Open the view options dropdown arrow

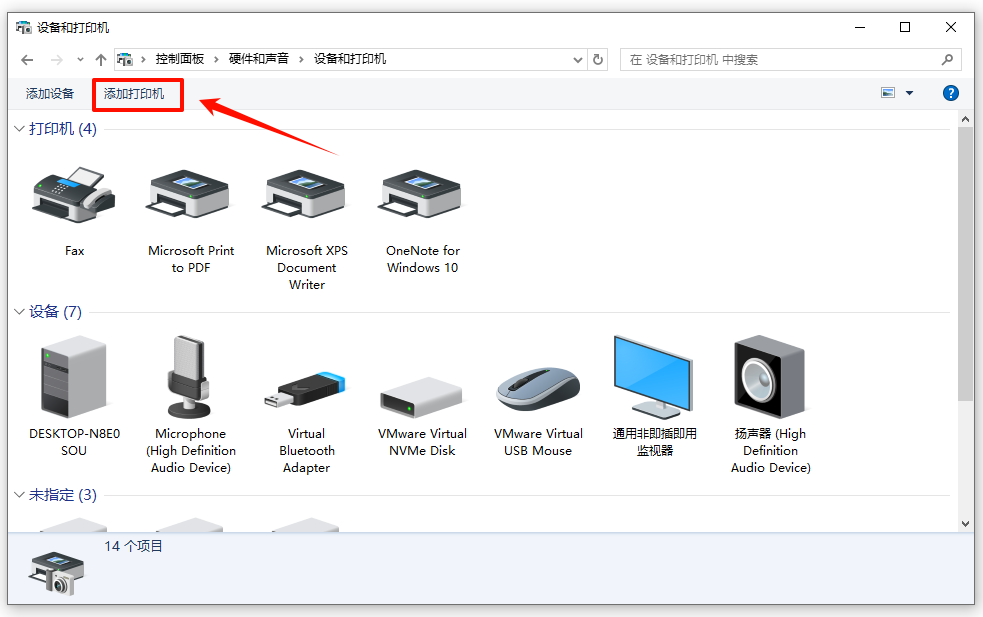point(909,93)
